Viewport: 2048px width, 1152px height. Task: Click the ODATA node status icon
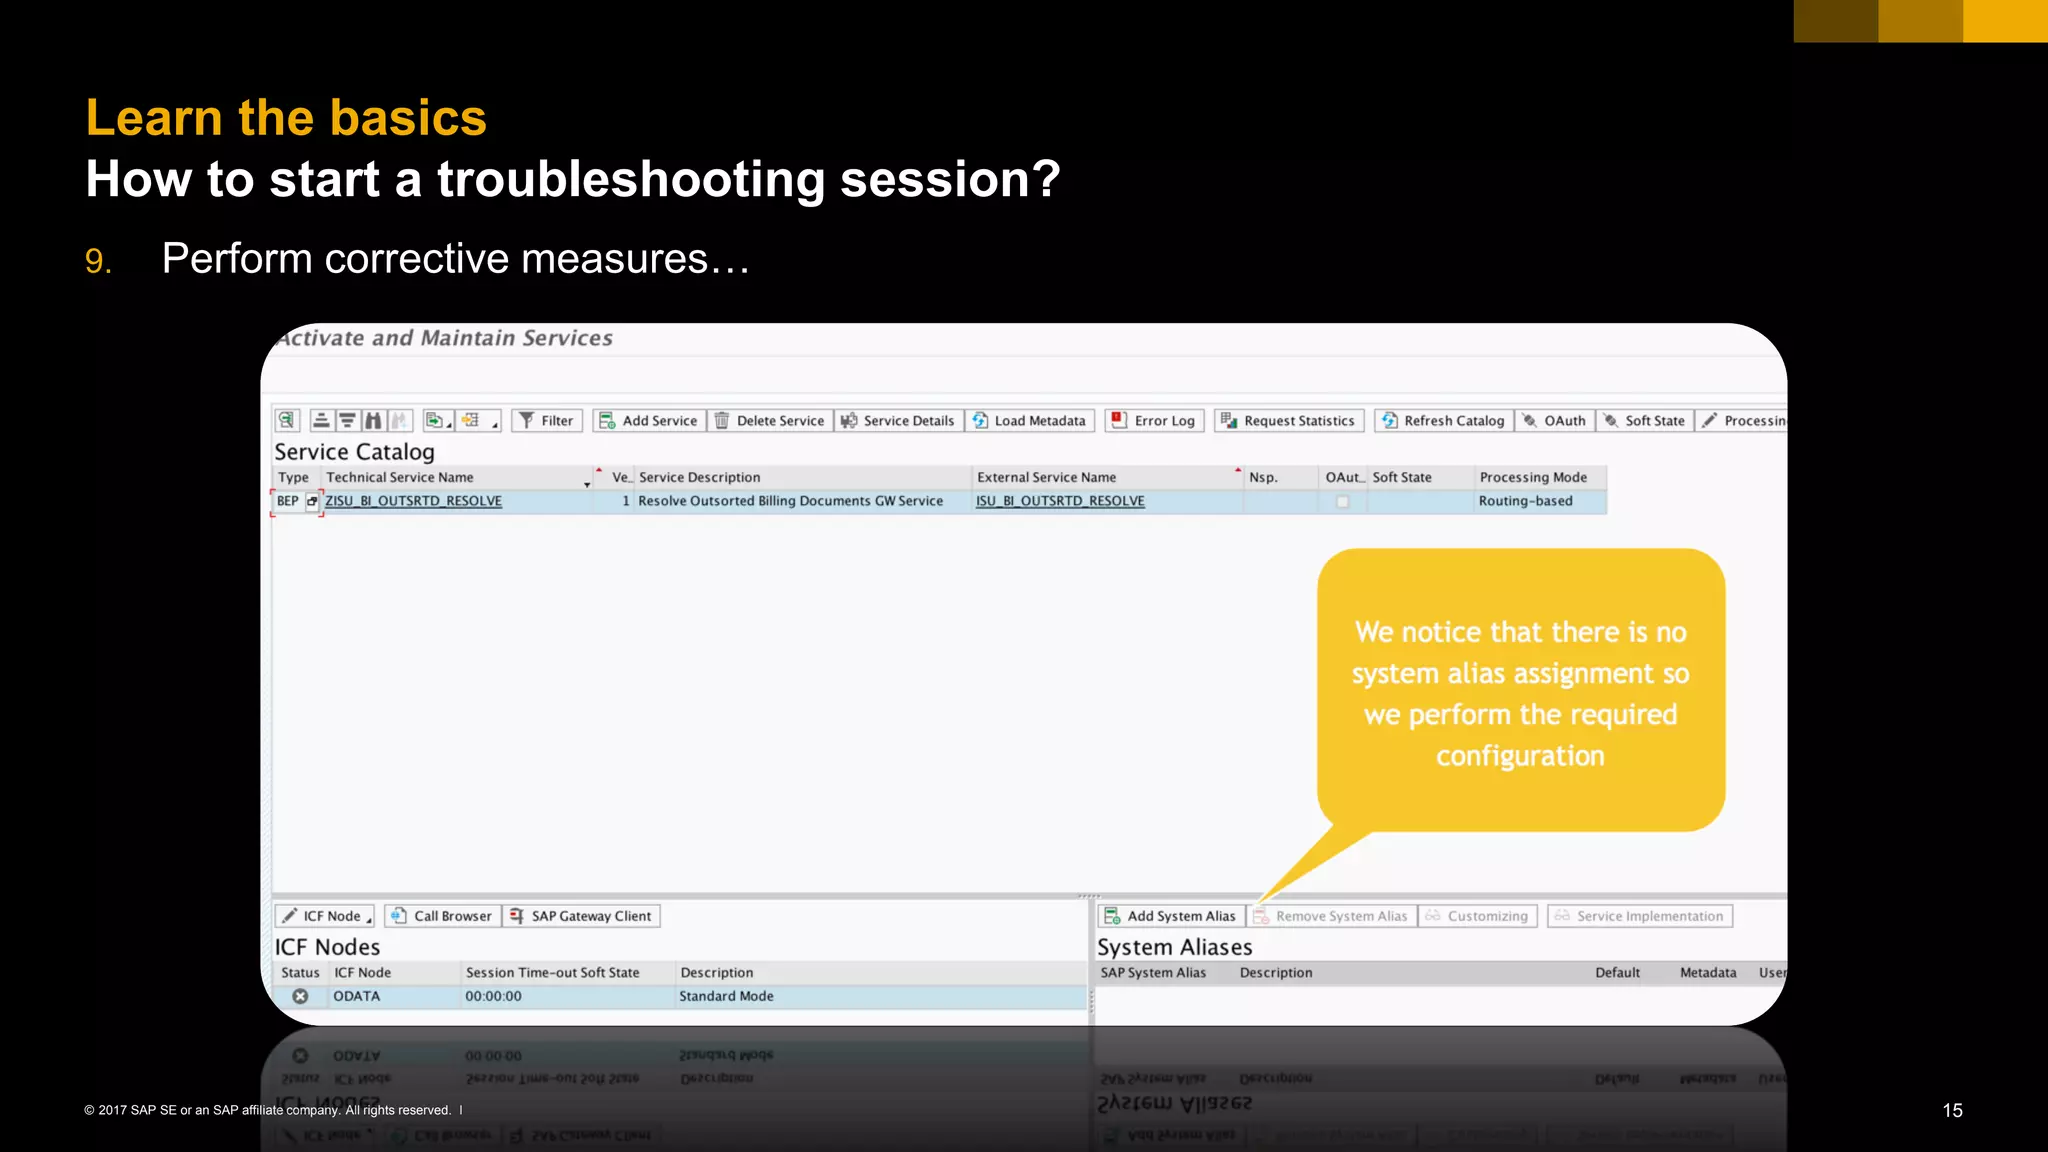tap(300, 996)
